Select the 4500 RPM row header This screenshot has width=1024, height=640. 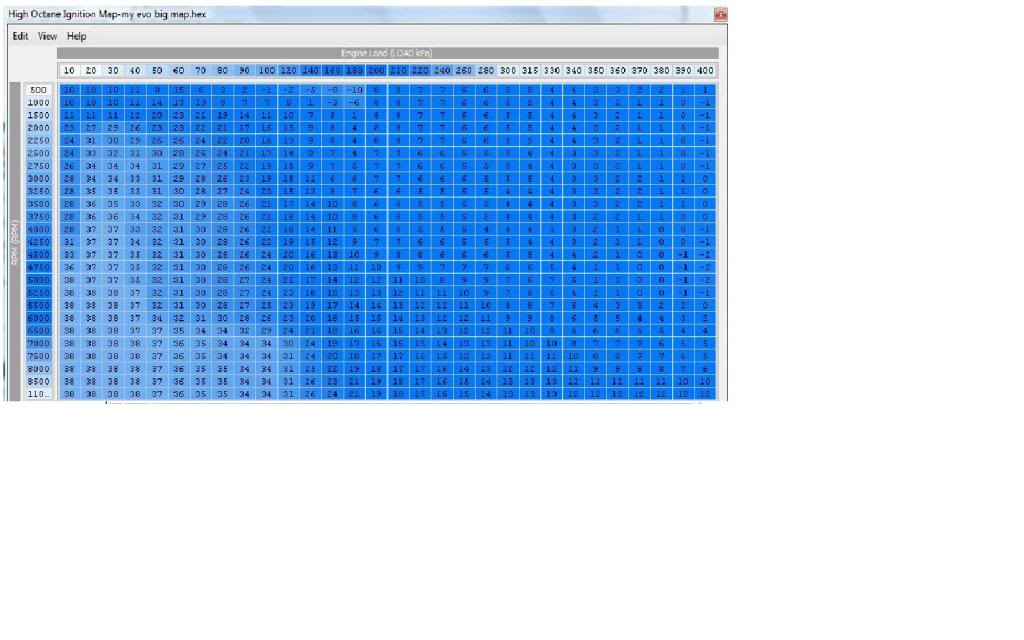pyautogui.click(x=39, y=255)
